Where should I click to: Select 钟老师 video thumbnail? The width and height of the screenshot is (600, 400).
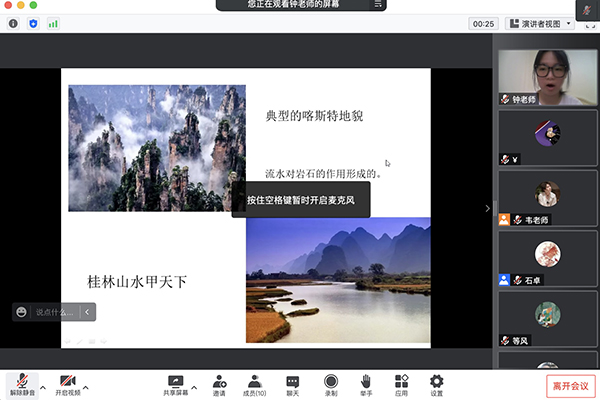tap(548, 78)
